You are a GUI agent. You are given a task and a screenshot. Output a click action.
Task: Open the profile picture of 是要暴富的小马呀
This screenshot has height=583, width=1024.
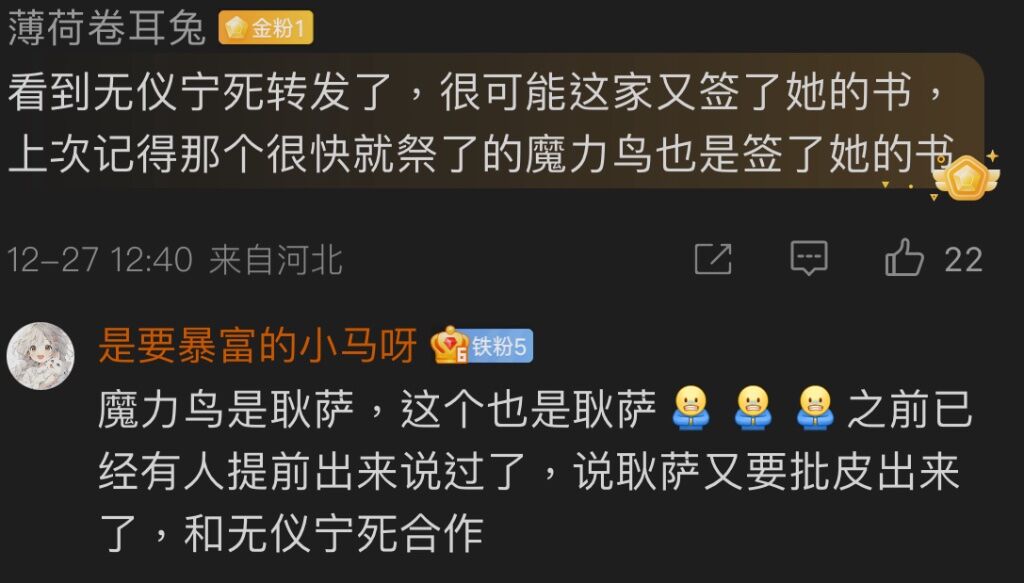tap(40, 356)
